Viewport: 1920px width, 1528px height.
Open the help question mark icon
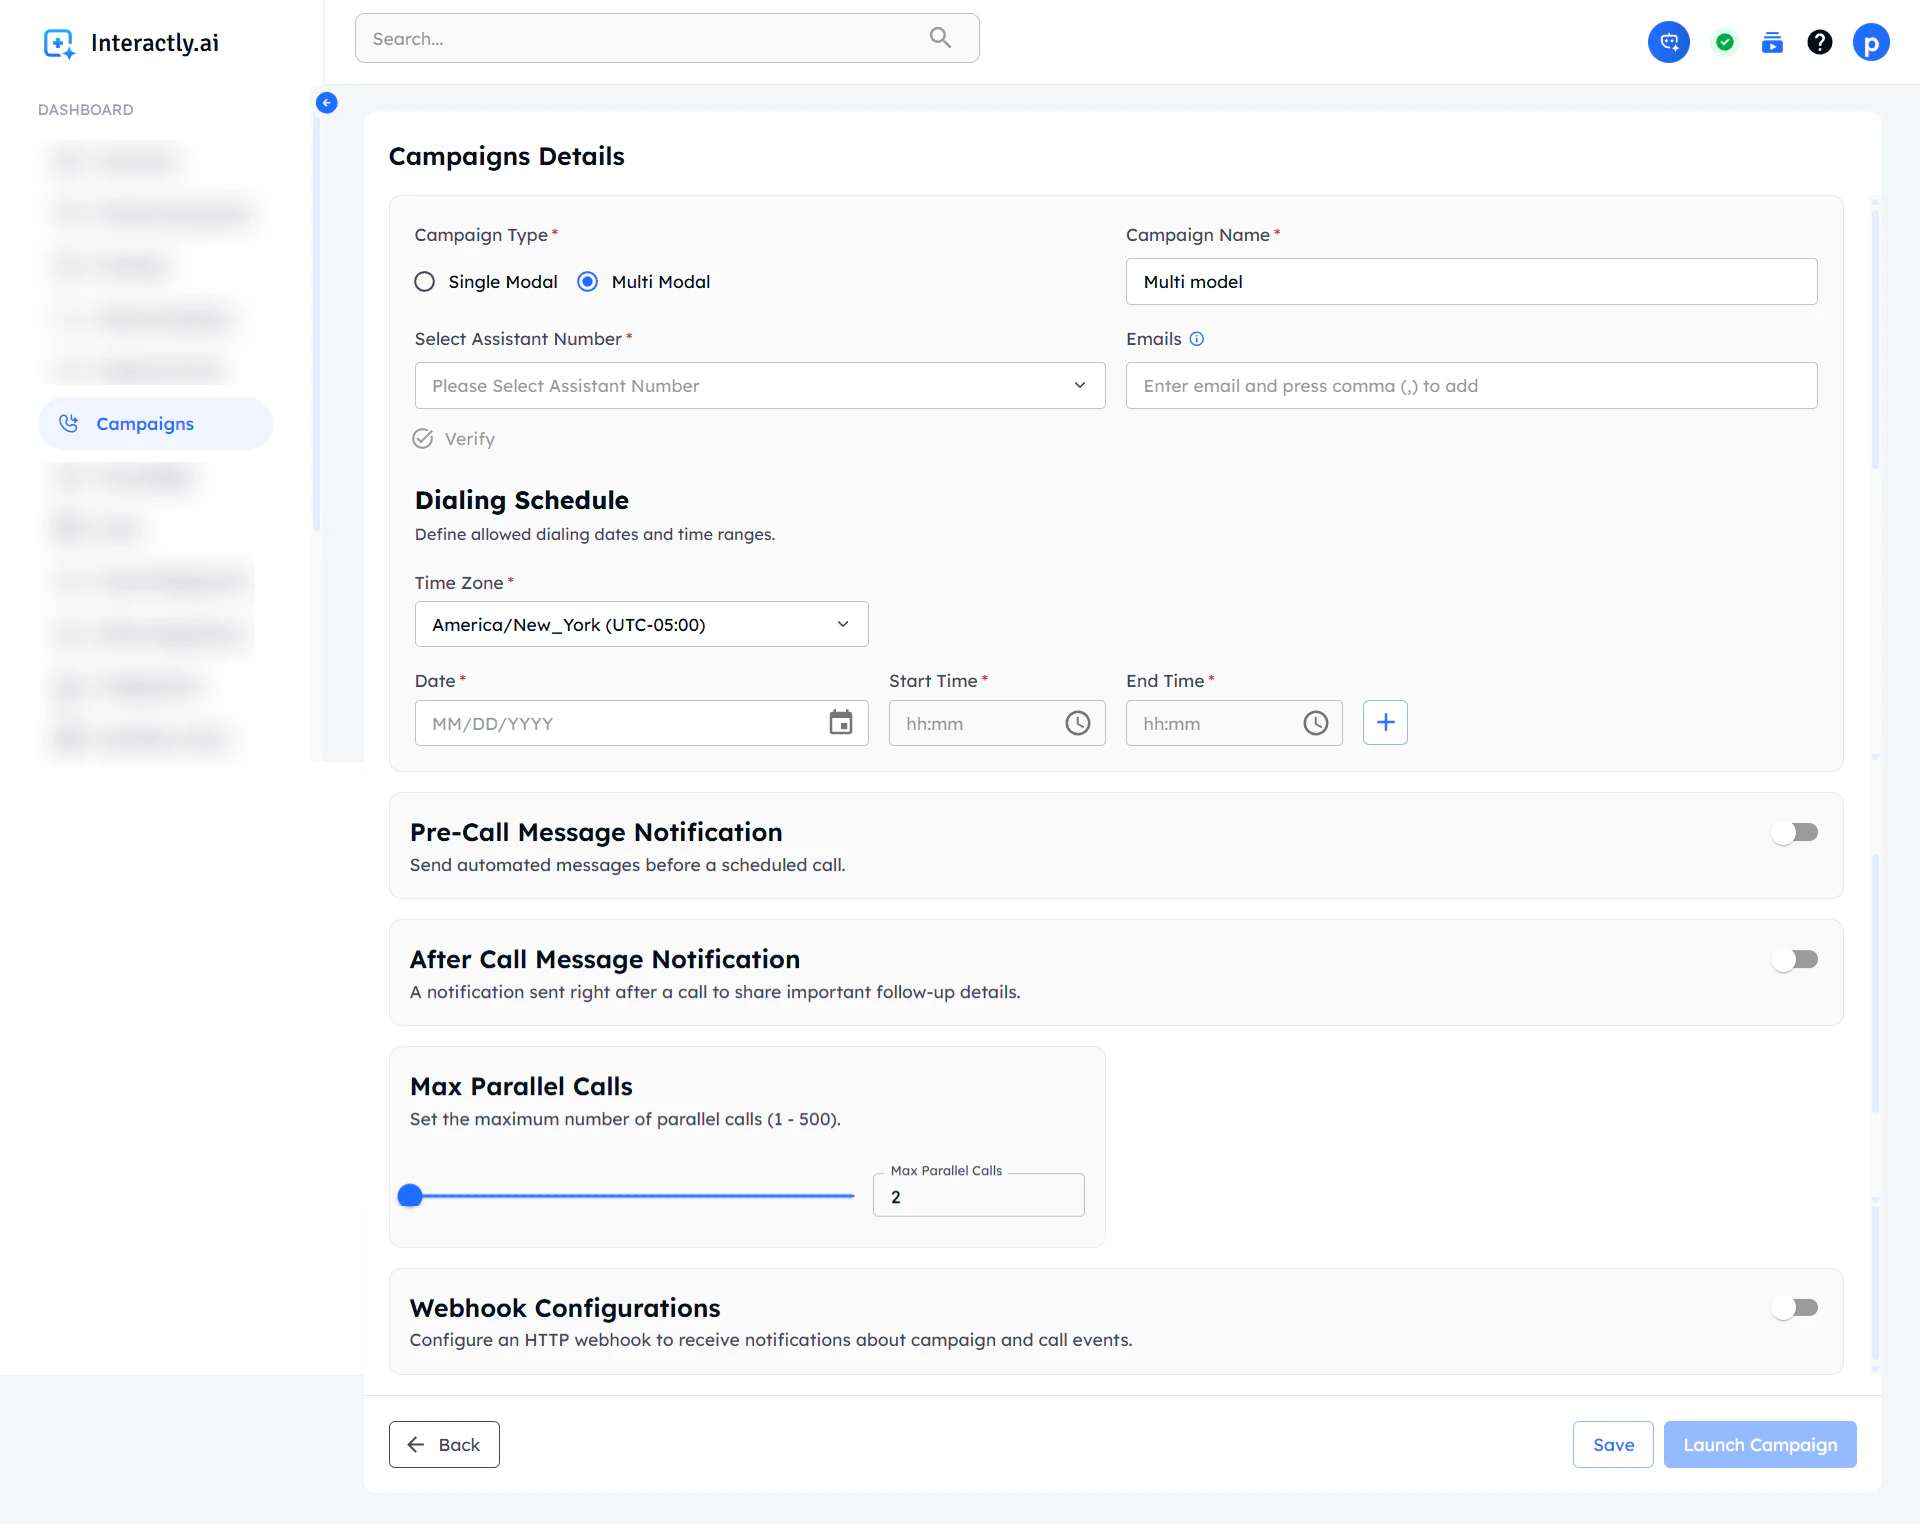click(x=1819, y=42)
